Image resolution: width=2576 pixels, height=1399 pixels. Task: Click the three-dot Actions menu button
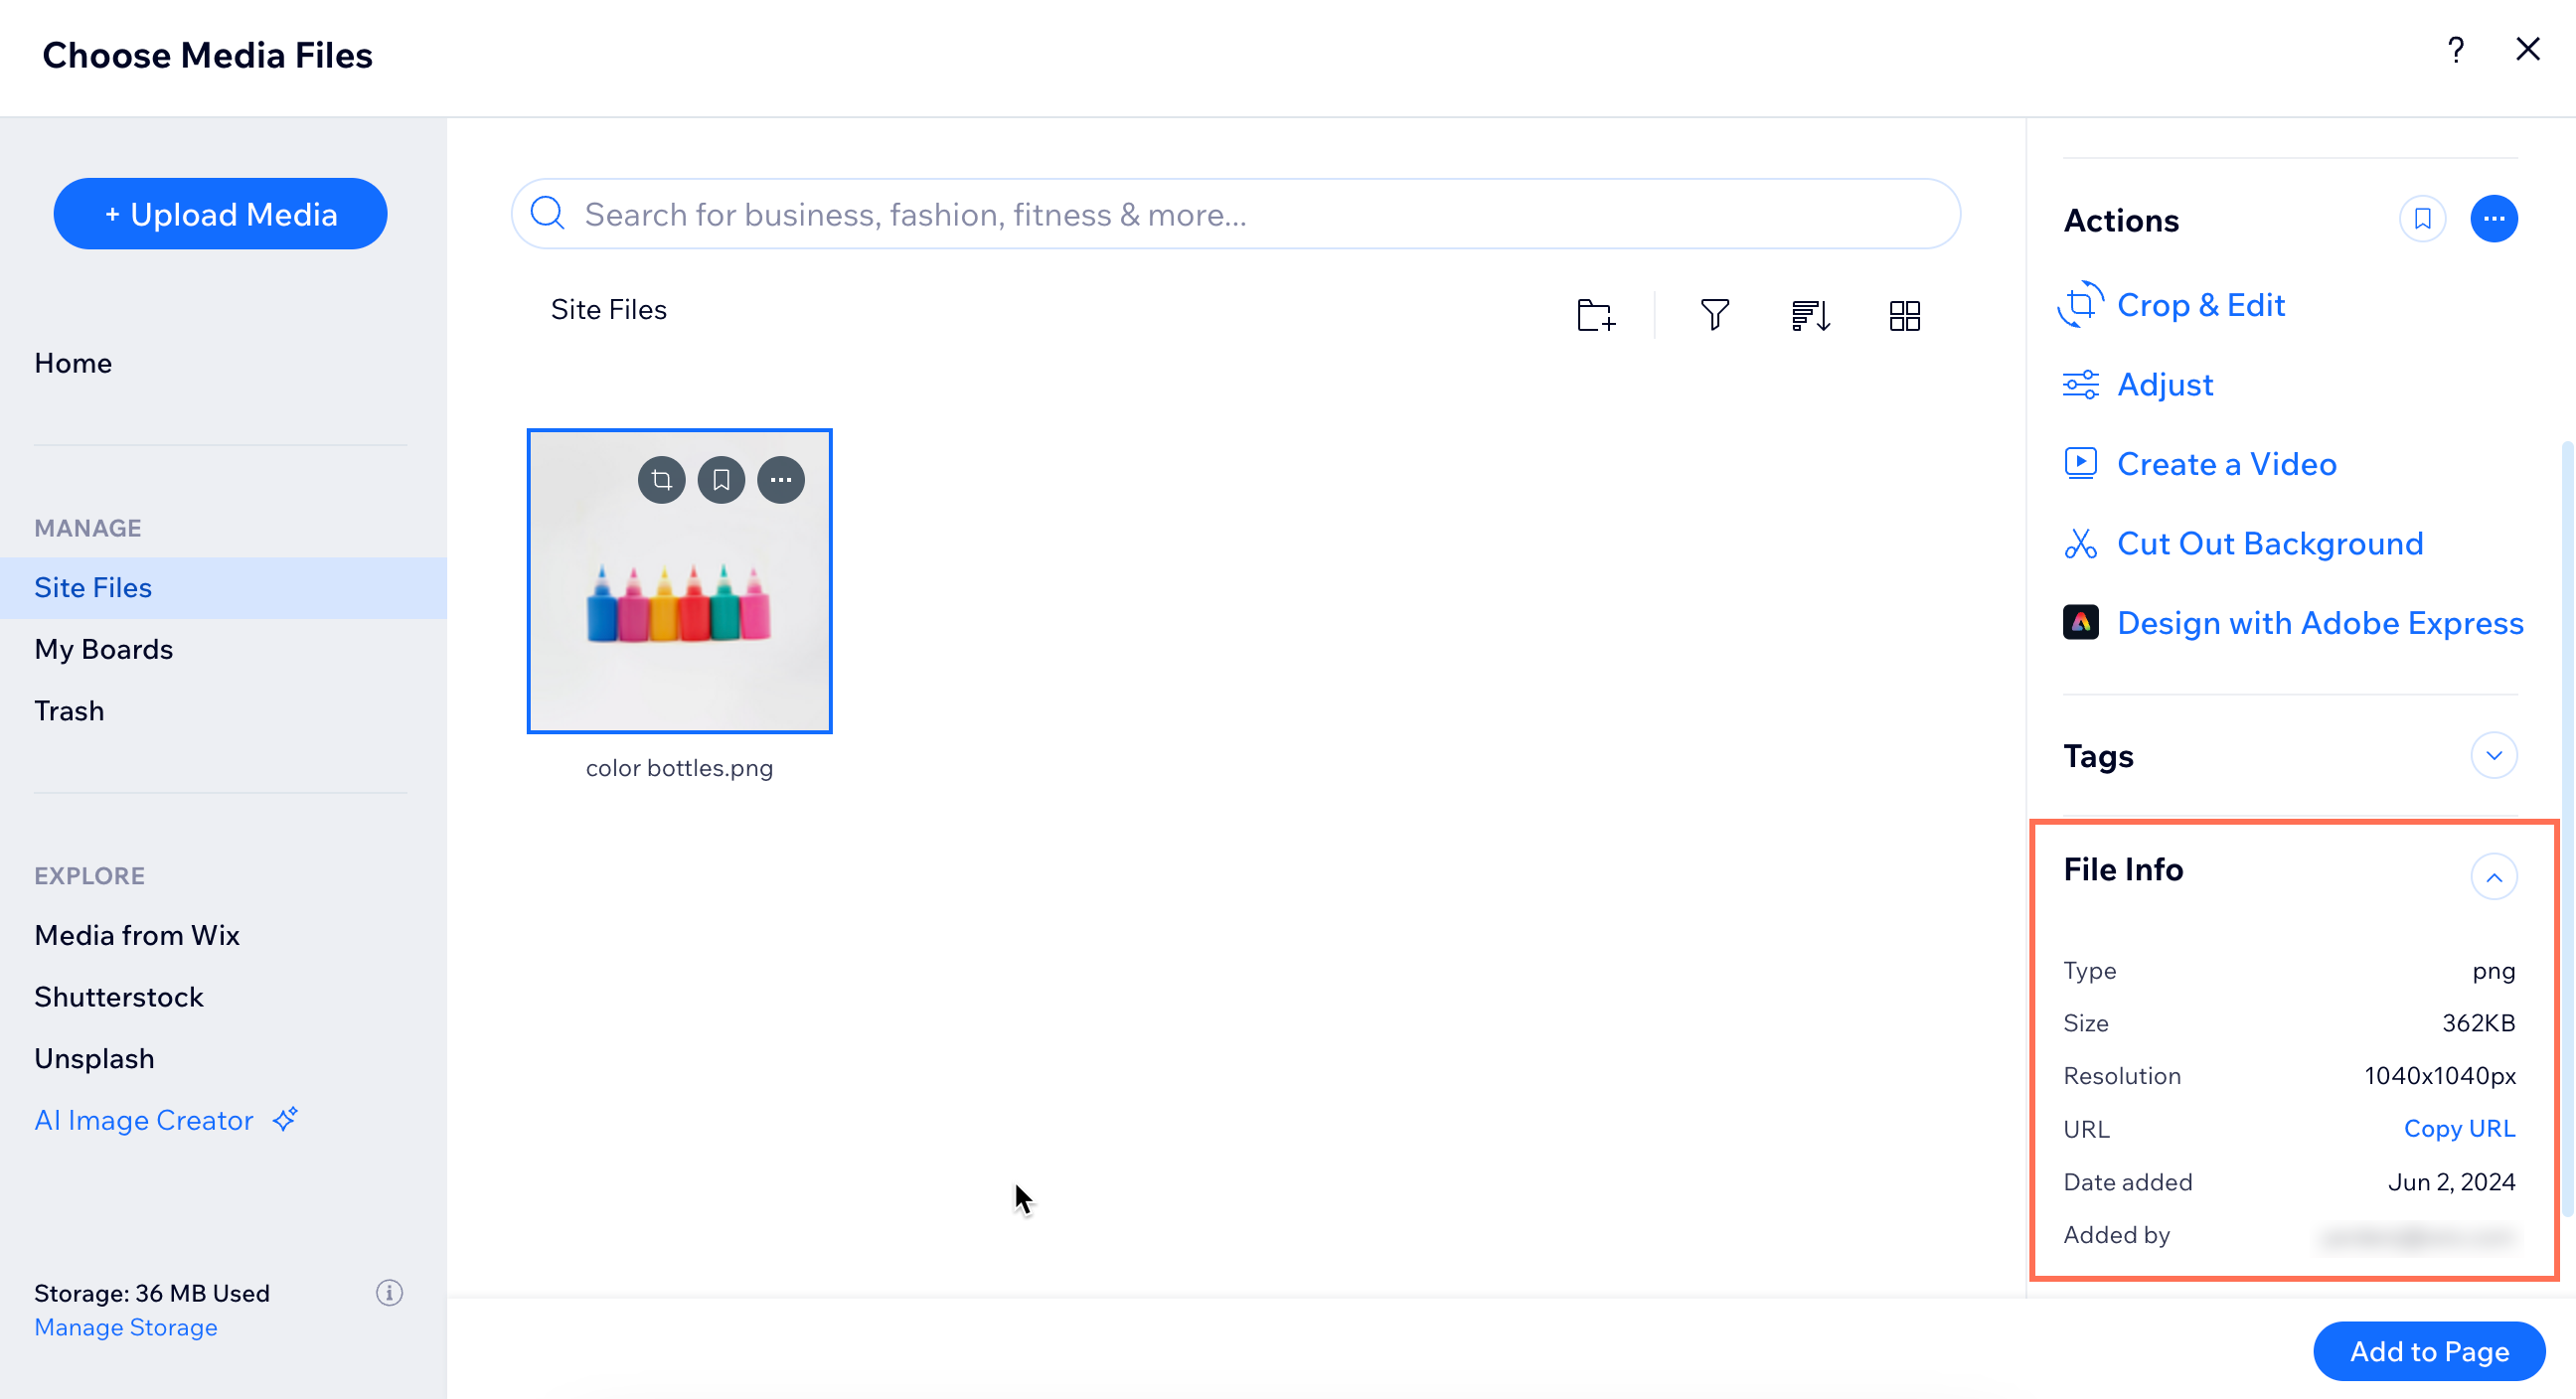[2494, 219]
